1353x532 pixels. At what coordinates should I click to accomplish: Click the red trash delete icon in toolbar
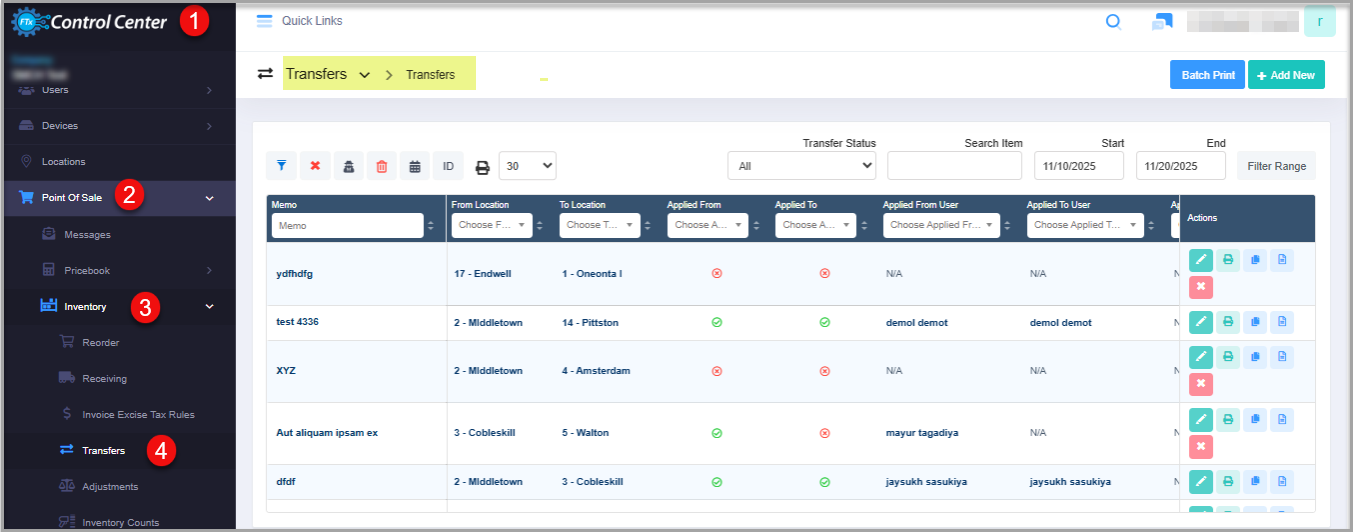click(x=381, y=166)
